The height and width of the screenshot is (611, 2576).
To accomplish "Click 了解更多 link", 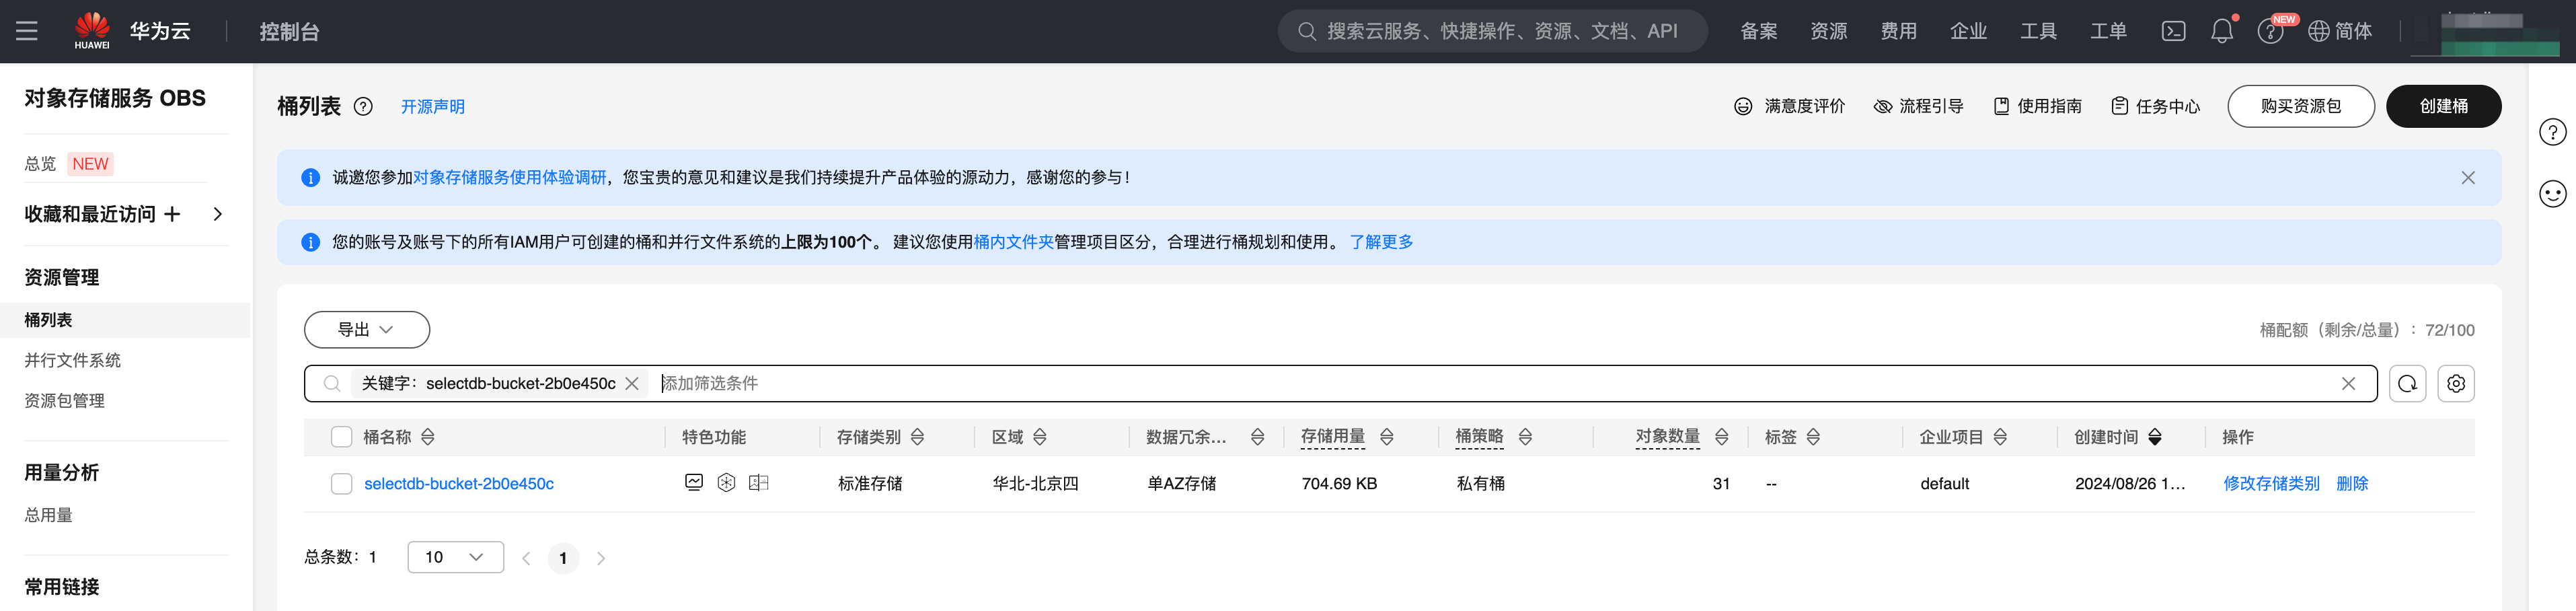I will 1382,242.
